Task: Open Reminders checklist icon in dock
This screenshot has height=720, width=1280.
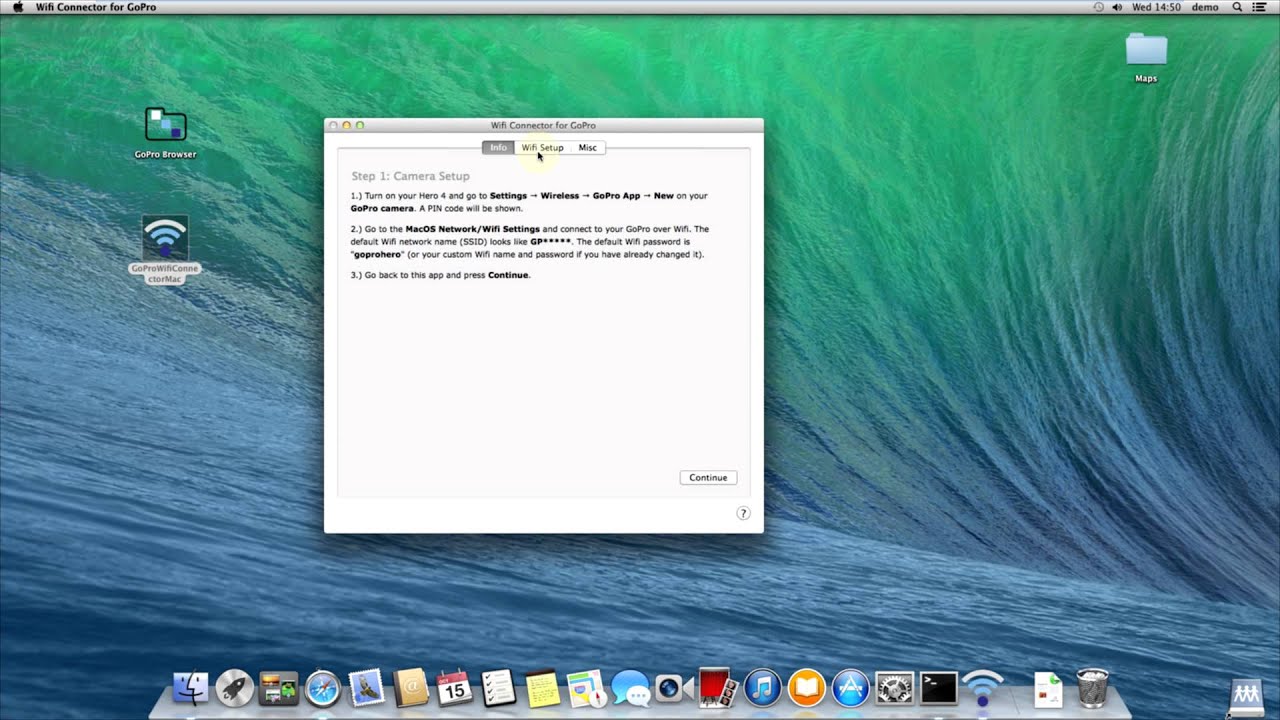Action: pyautogui.click(x=498, y=688)
